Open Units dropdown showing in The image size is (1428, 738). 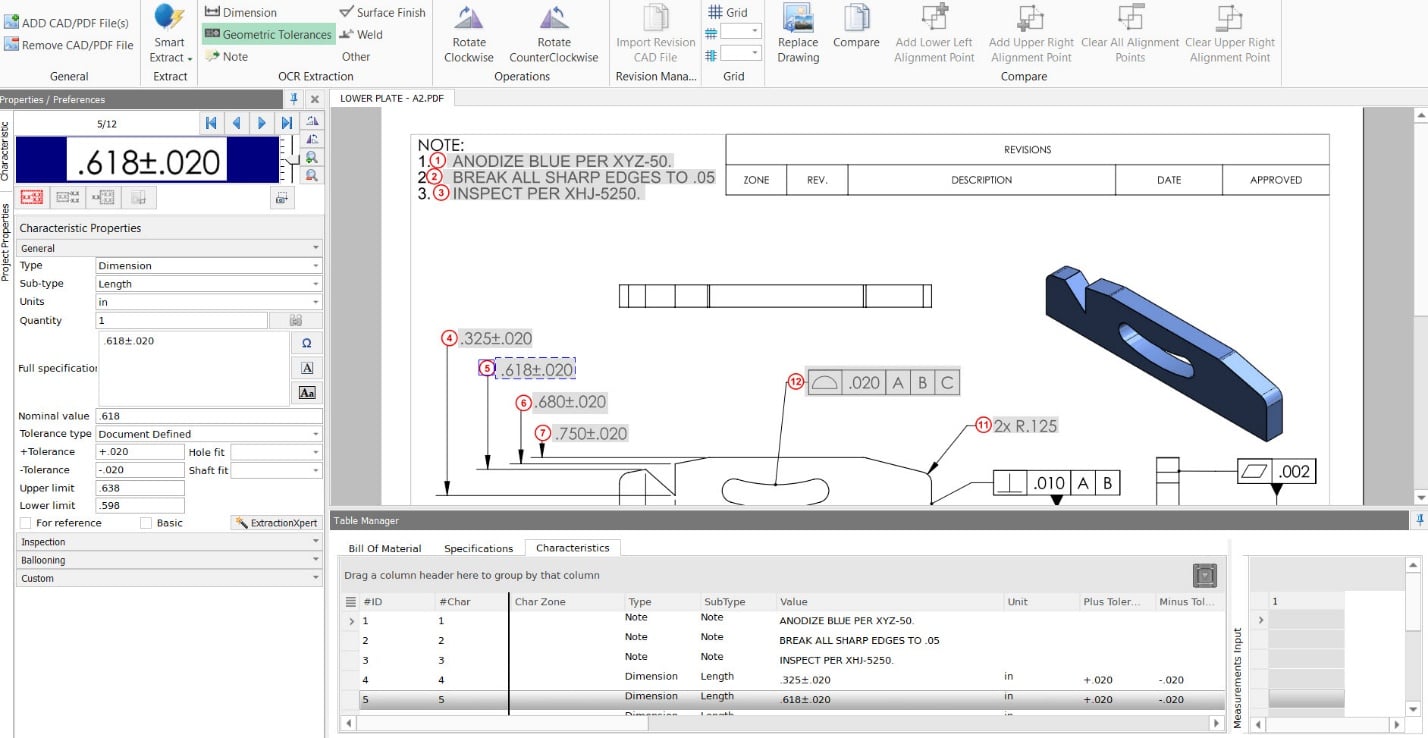pyautogui.click(x=209, y=302)
